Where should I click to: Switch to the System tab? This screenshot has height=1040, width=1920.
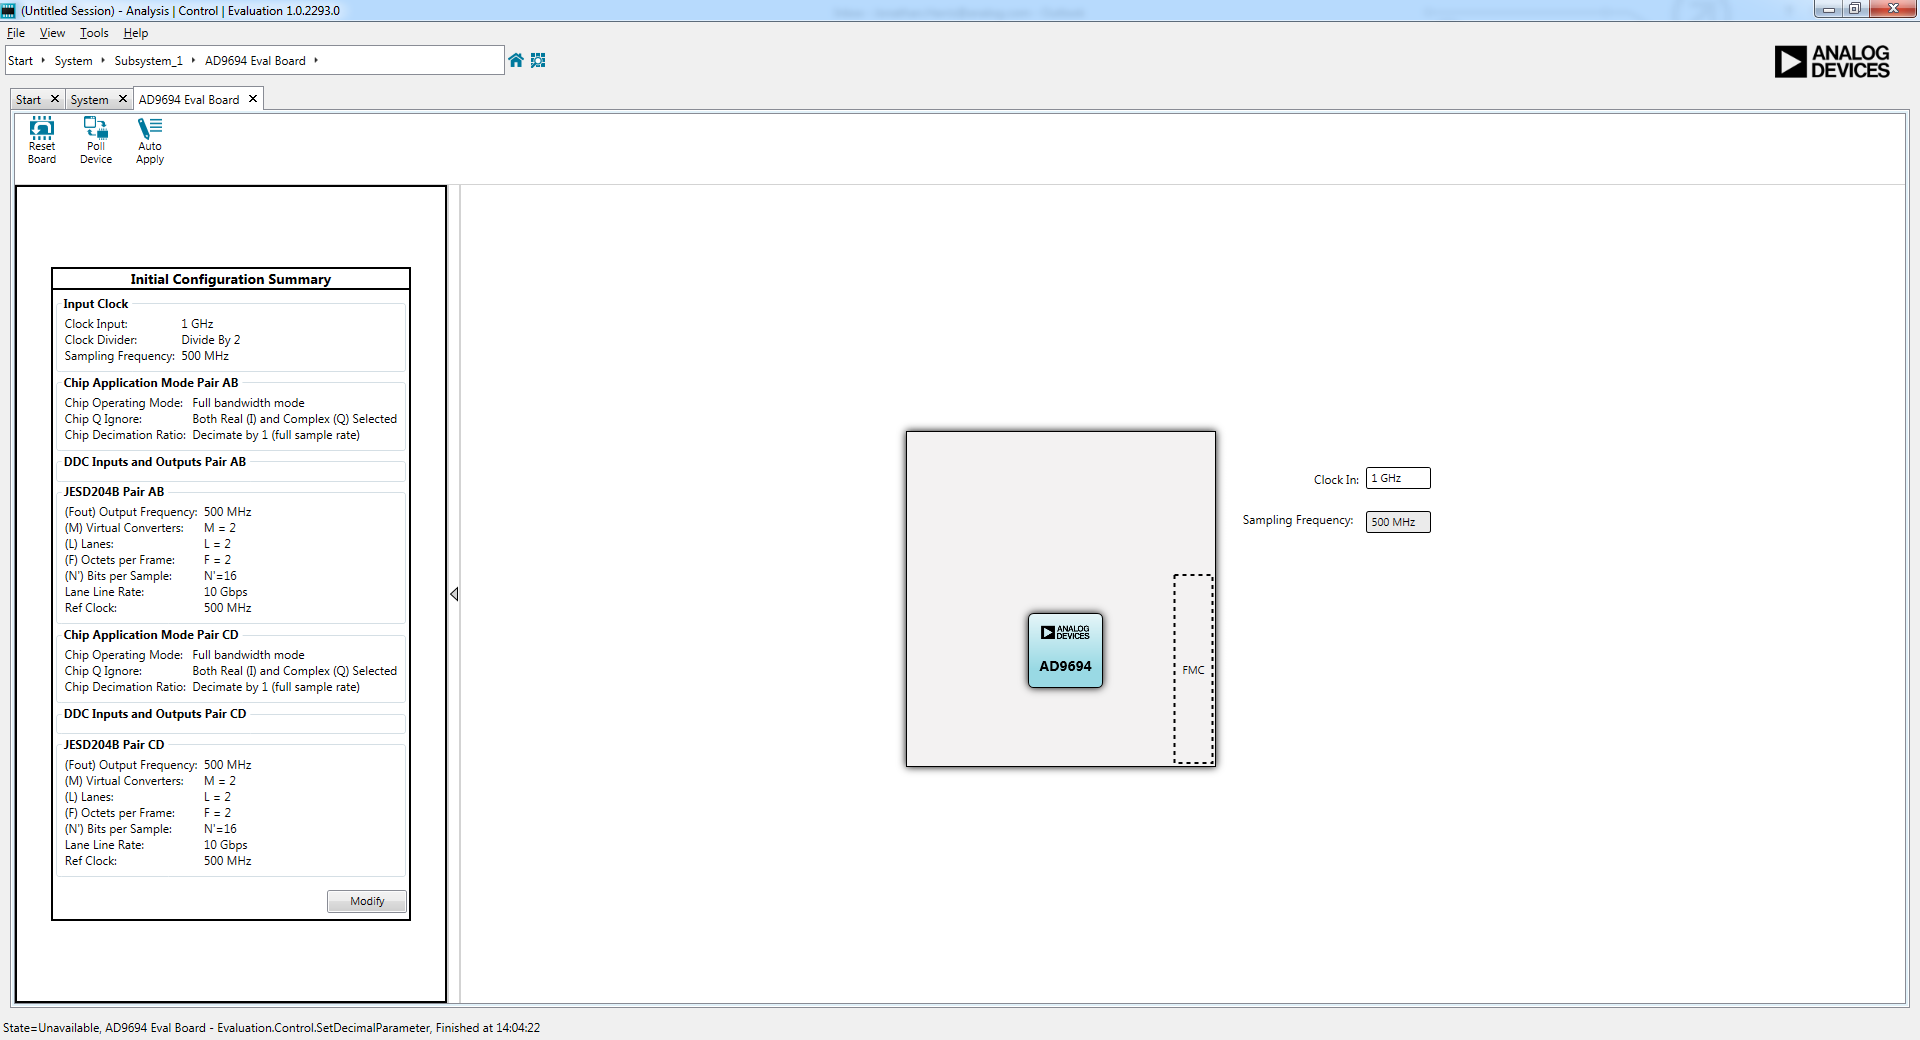tap(89, 100)
